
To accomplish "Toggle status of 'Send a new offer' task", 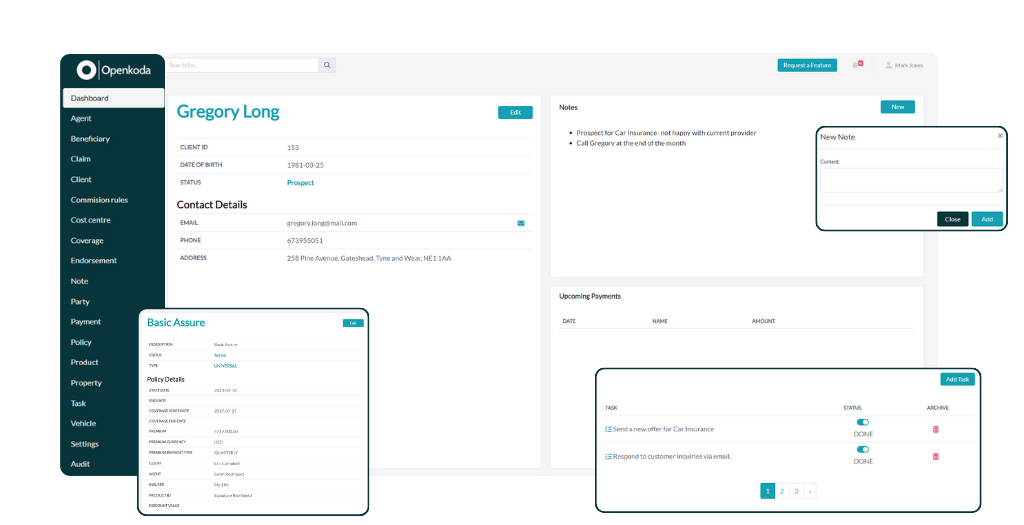I will (863, 423).
